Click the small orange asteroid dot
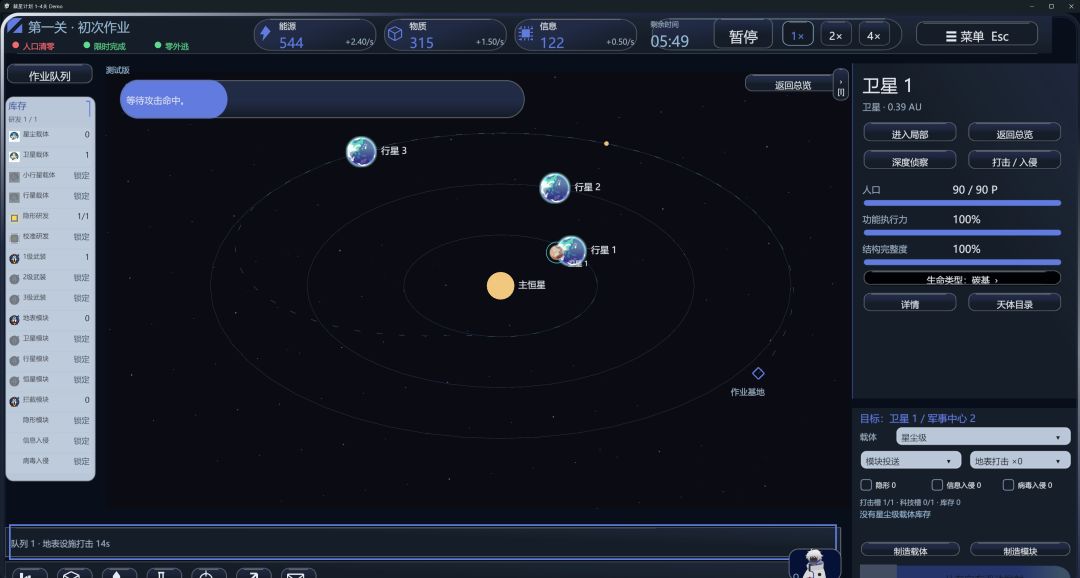1080x578 pixels. click(606, 143)
